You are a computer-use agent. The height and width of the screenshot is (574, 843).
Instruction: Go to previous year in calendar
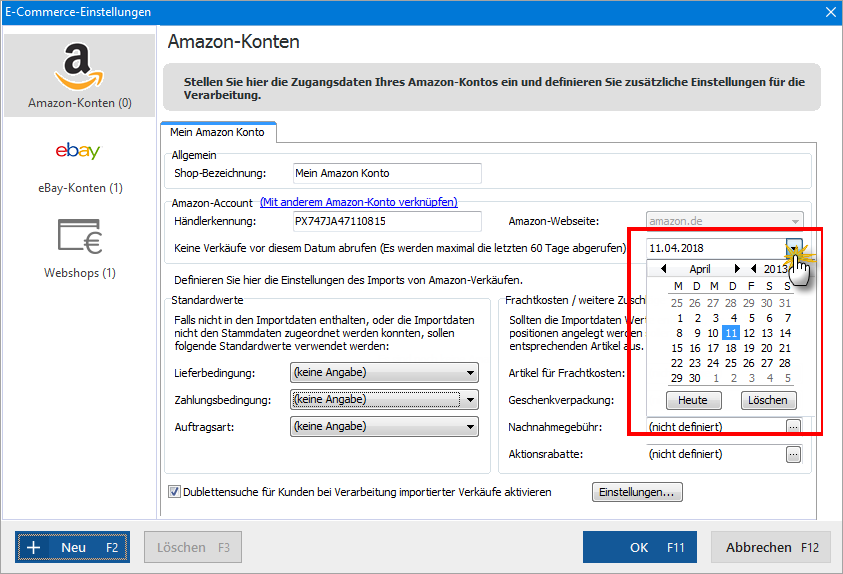point(754,268)
